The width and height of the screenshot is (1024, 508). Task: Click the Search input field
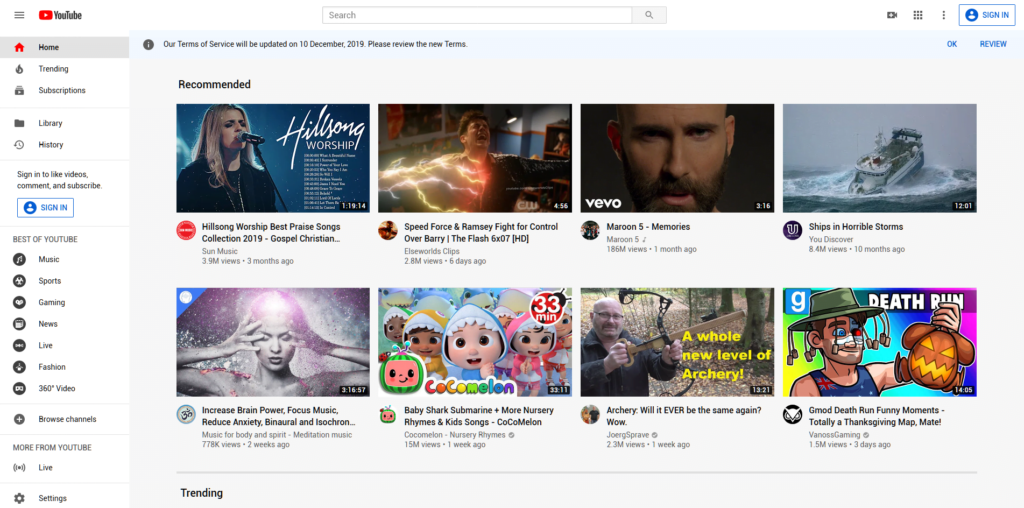pos(477,15)
